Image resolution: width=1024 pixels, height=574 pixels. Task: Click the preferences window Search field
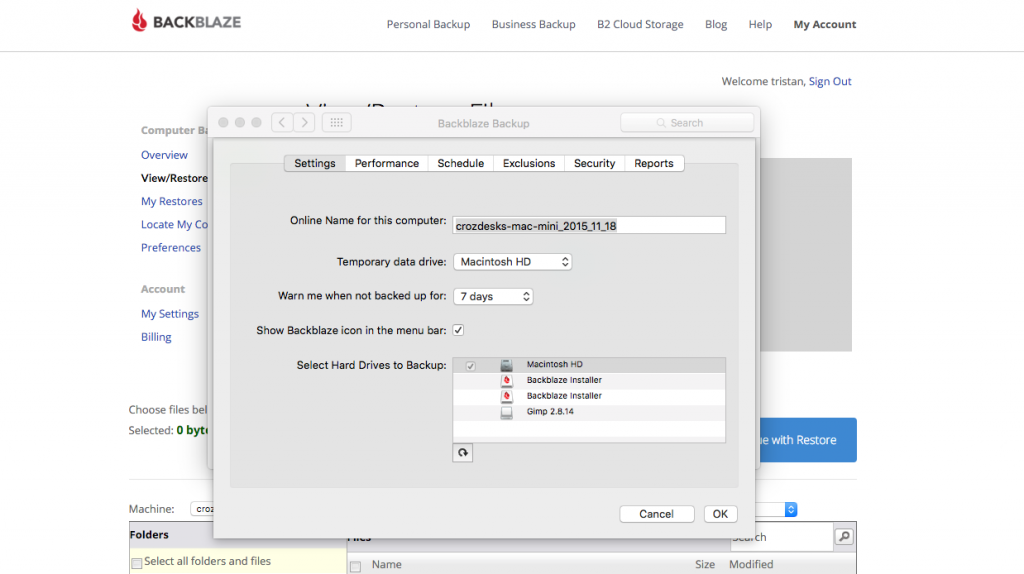point(687,123)
